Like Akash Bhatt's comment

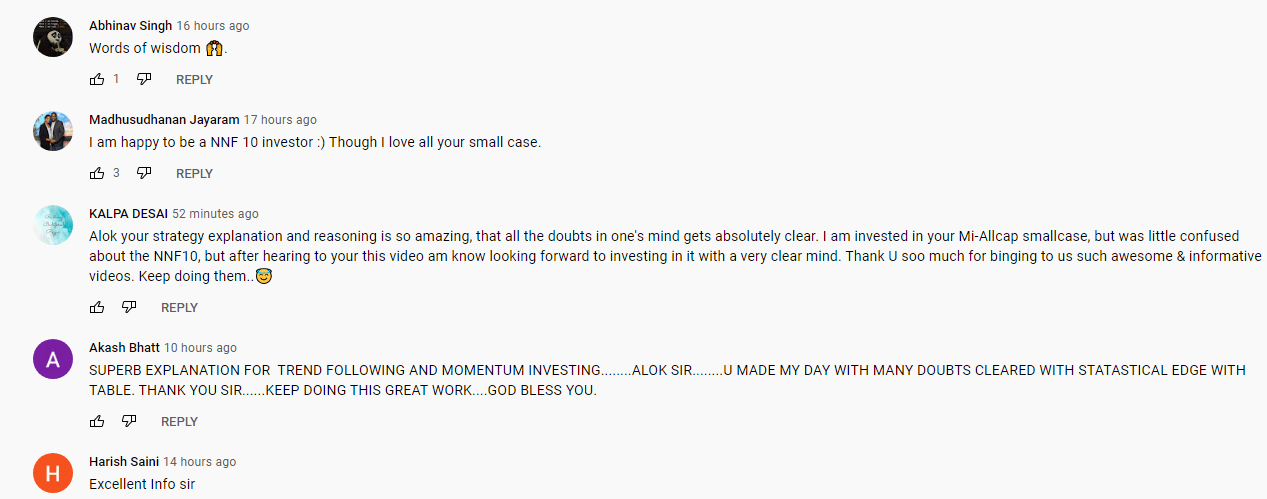point(97,421)
